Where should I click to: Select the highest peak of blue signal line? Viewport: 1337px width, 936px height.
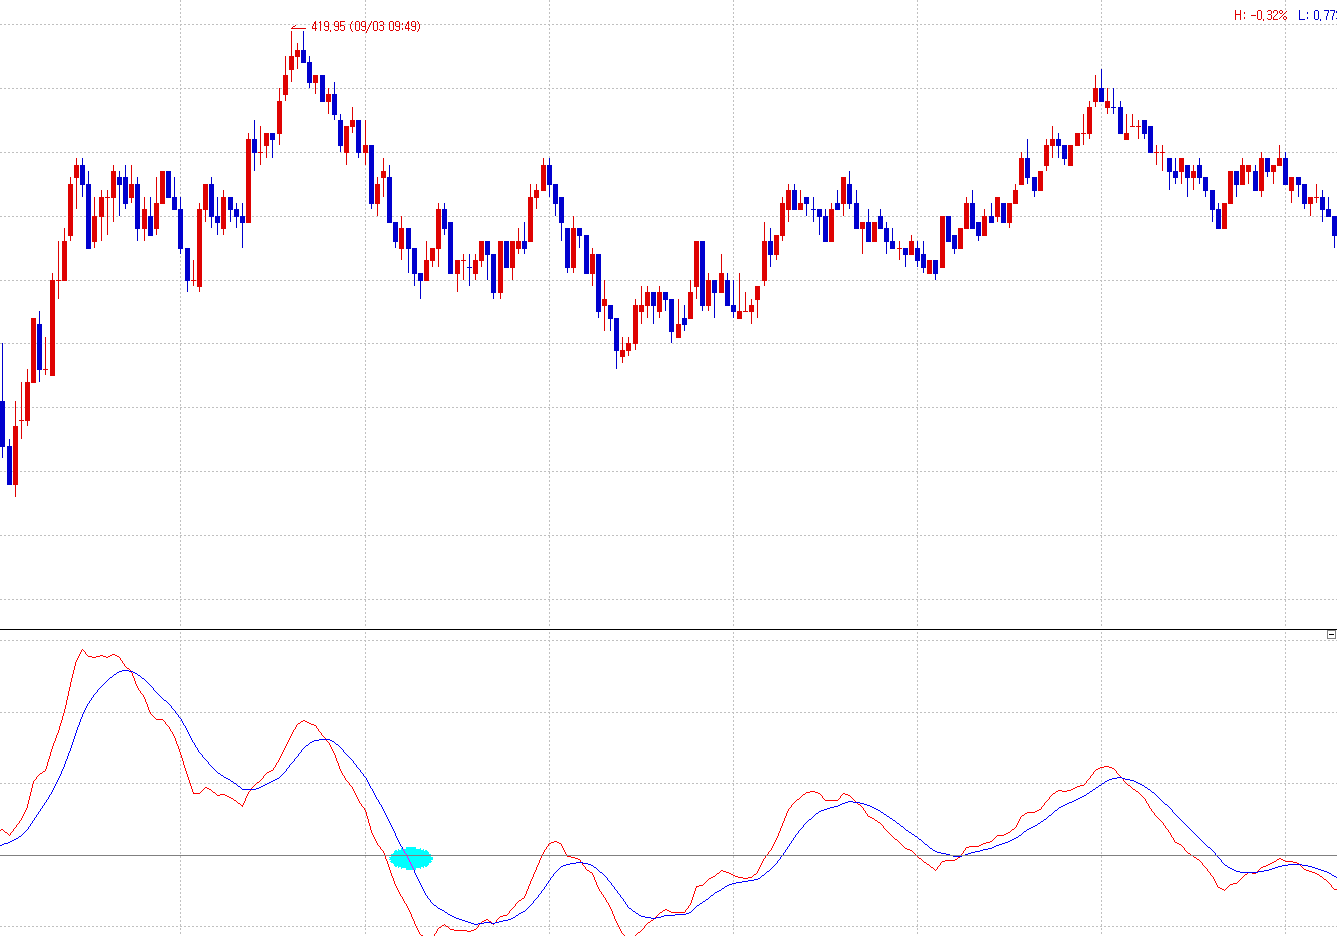126,670
